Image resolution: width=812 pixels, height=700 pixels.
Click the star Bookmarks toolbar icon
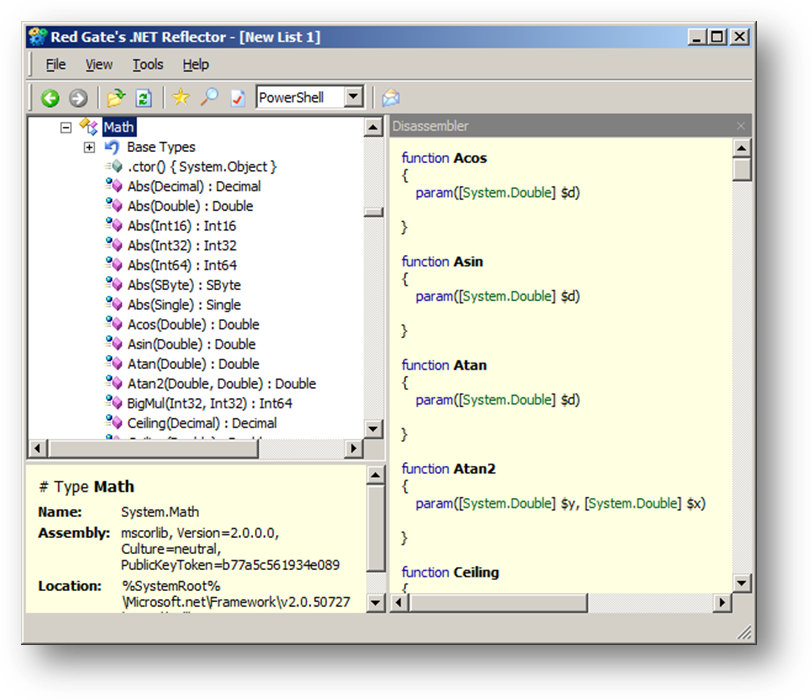181,97
